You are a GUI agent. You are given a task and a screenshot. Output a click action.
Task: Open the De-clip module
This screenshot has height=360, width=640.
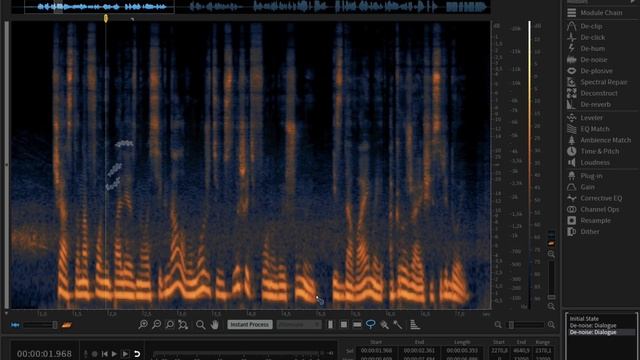[x=585, y=26]
